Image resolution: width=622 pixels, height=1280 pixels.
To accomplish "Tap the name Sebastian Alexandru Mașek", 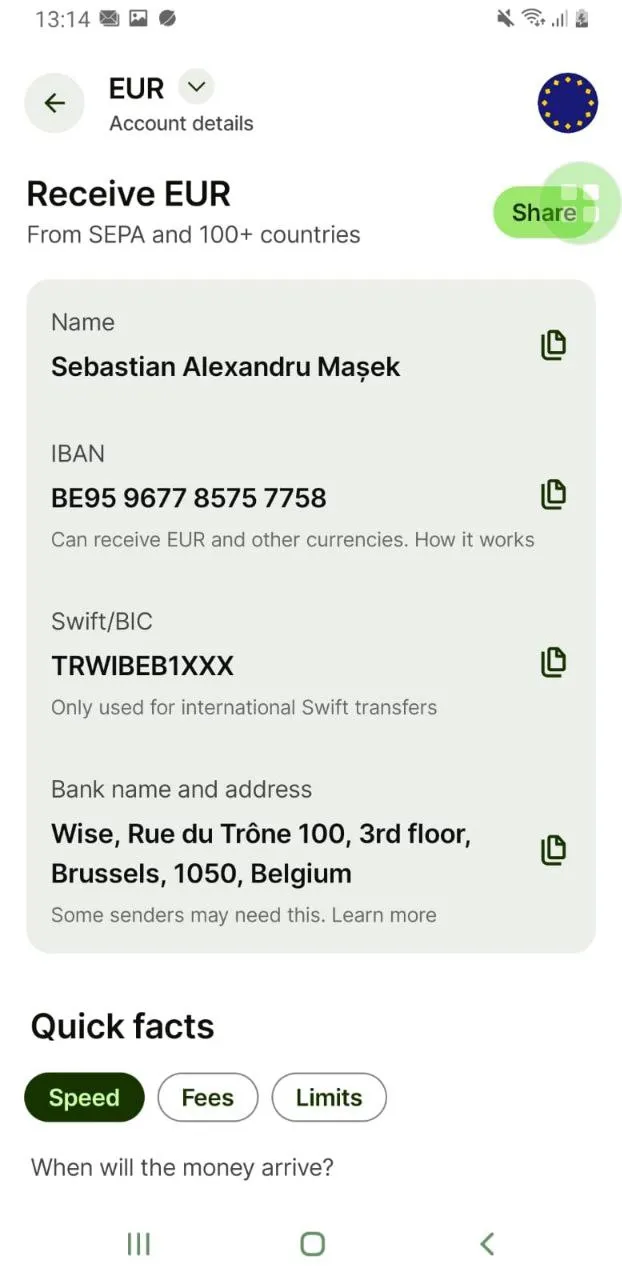I will click(225, 367).
